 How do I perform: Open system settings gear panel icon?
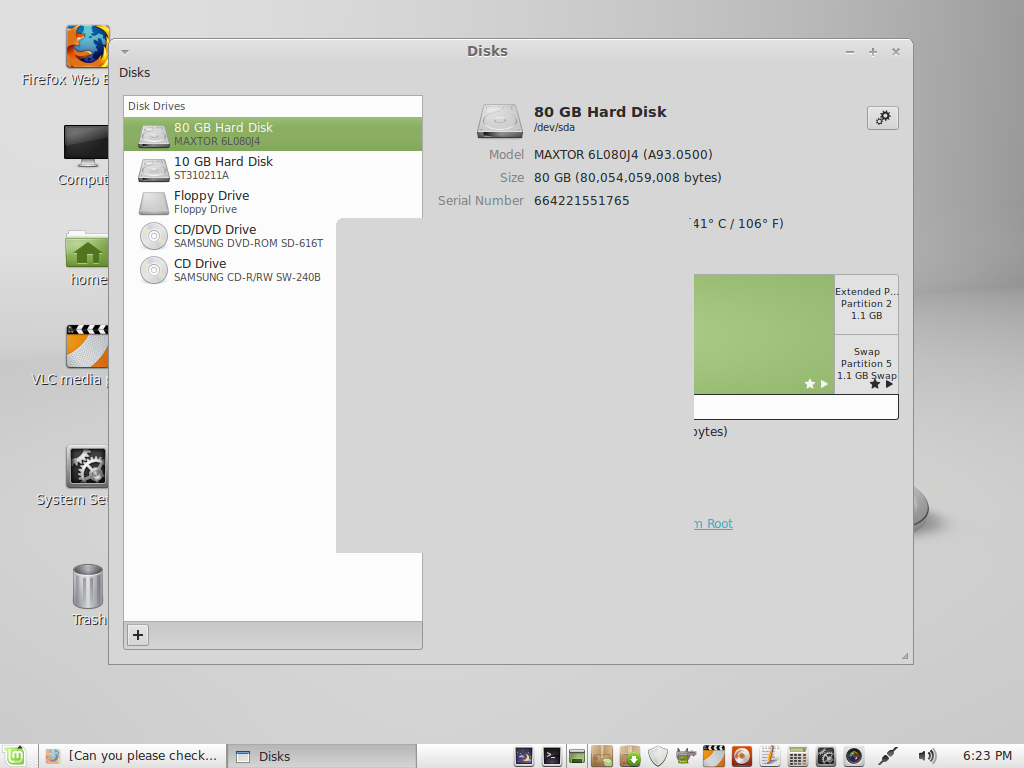coord(826,756)
